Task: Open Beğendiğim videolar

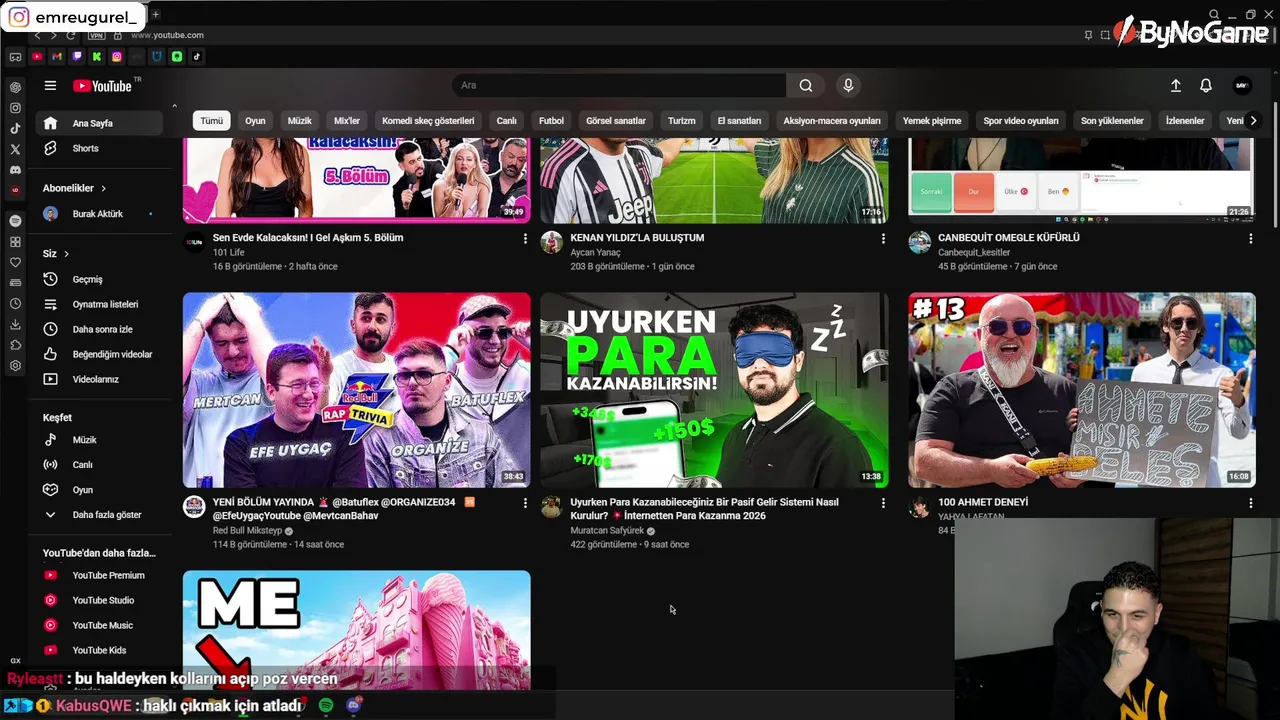Action: [98, 354]
